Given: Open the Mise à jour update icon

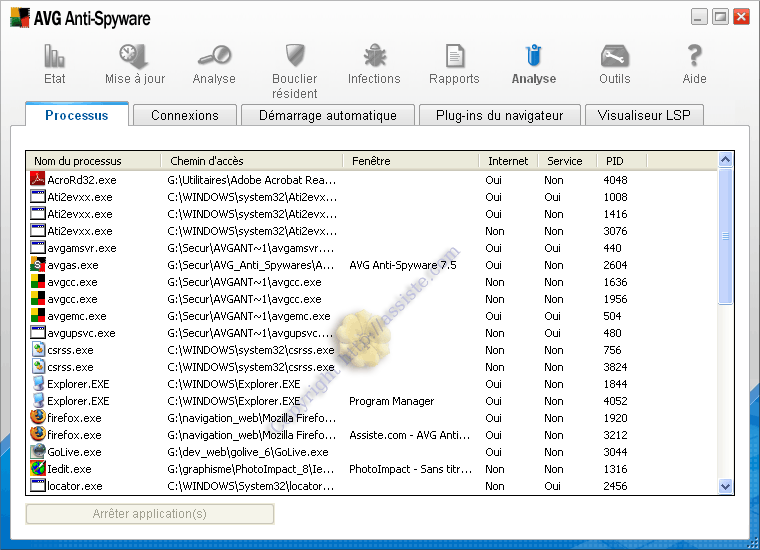Looking at the screenshot, I should (134, 56).
